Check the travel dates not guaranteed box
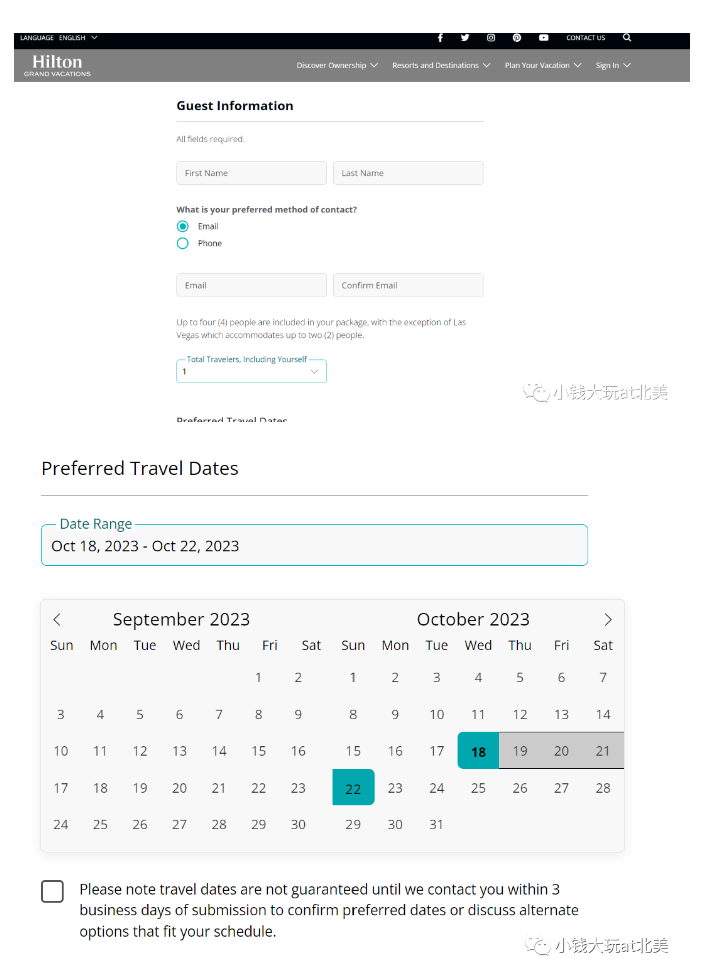722x974 pixels. click(x=53, y=891)
